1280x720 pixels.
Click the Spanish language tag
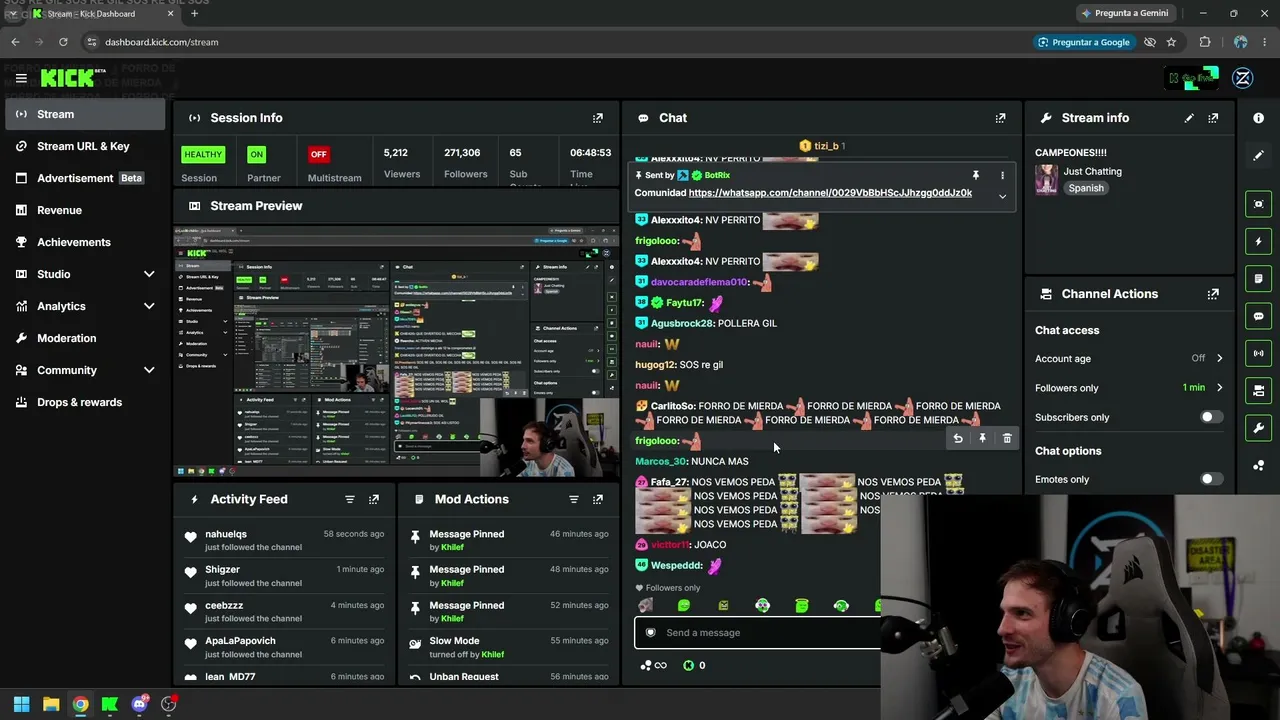click(1085, 188)
